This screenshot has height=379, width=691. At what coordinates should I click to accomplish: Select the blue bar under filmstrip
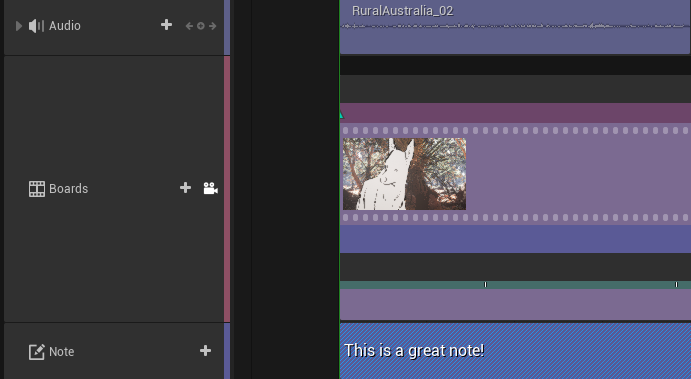click(515, 239)
